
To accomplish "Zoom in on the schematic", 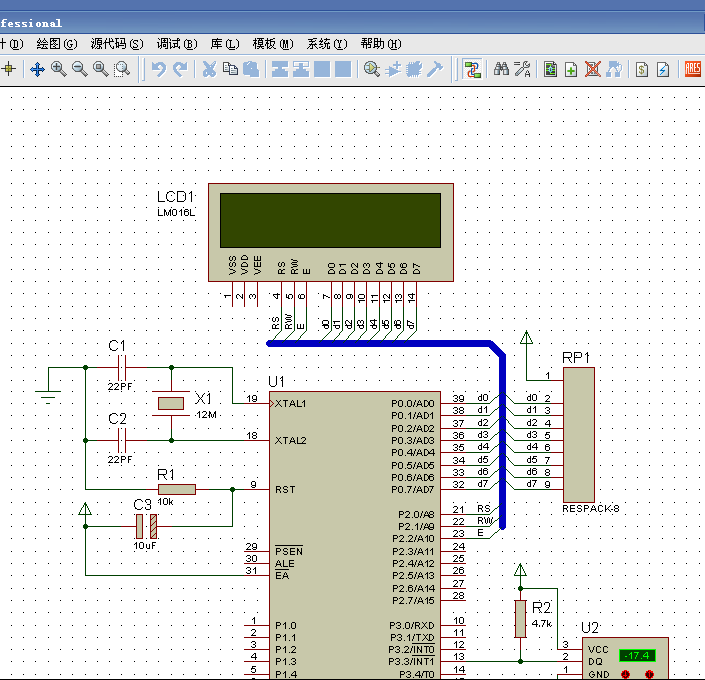I will (x=58, y=69).
